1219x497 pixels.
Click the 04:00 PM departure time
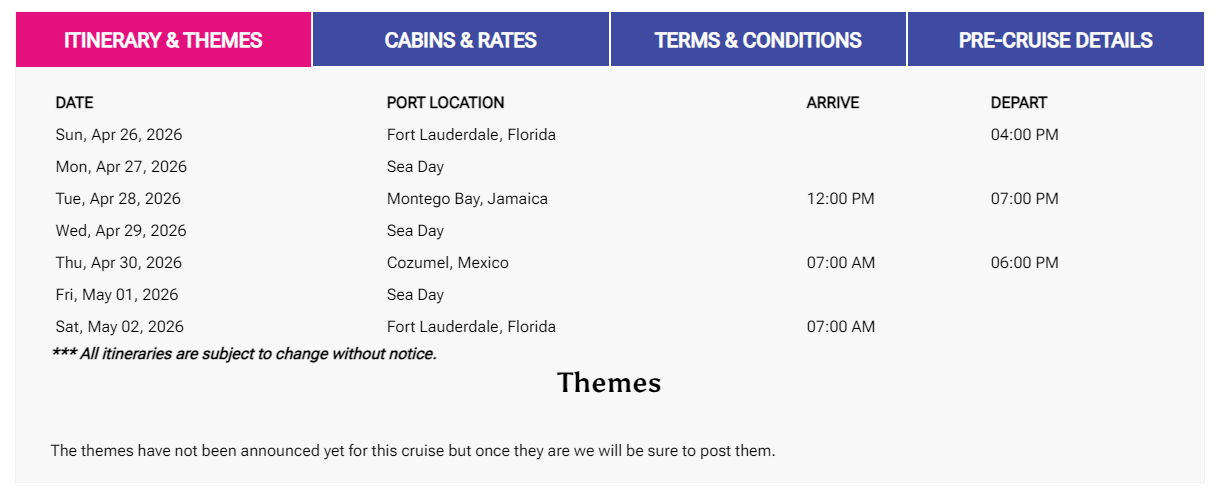(1024, 135)
